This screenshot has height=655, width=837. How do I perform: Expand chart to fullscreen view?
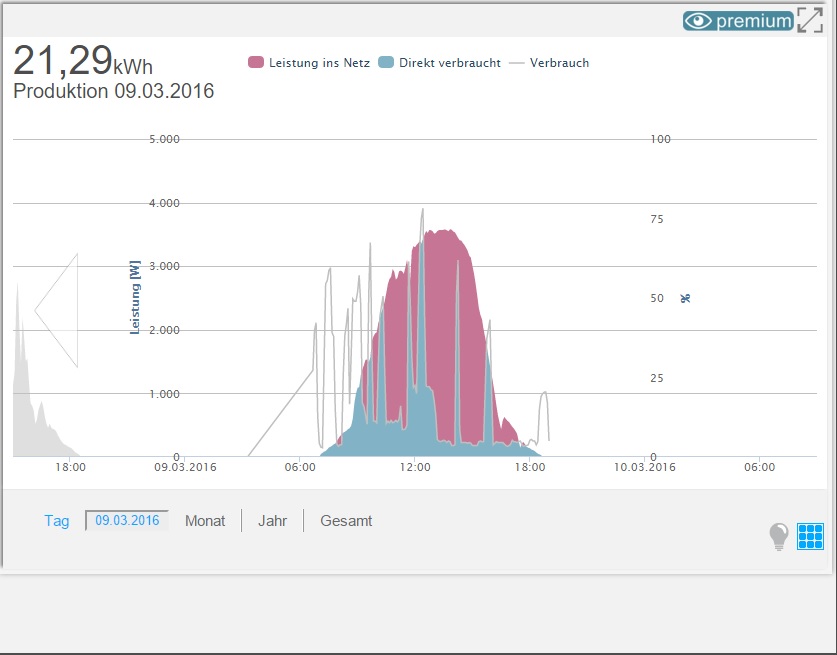coord(810,20)
